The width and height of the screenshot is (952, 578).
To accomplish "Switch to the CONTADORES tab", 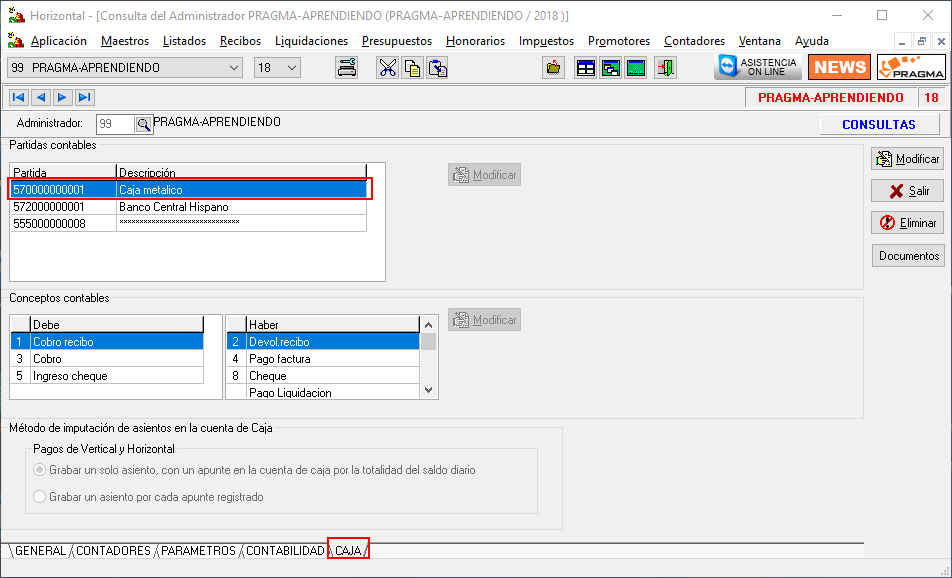I will pos(114,551).
